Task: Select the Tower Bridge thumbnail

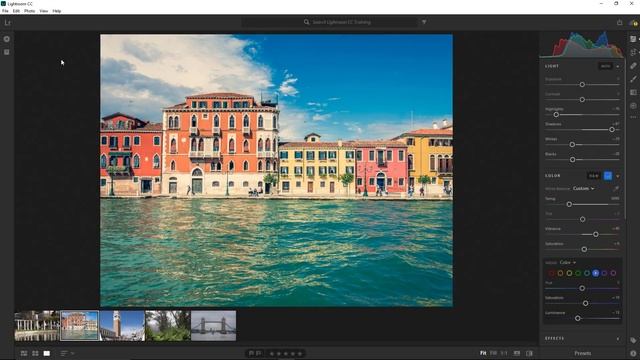Action: click(x=213, y=326)
